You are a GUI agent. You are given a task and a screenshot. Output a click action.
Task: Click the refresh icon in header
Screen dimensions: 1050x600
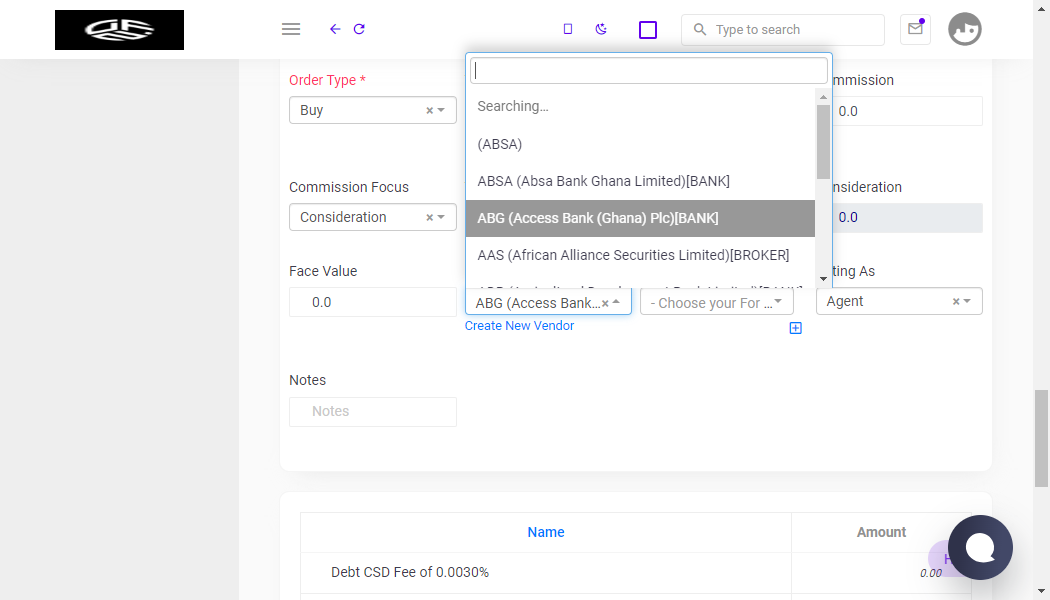359,29
